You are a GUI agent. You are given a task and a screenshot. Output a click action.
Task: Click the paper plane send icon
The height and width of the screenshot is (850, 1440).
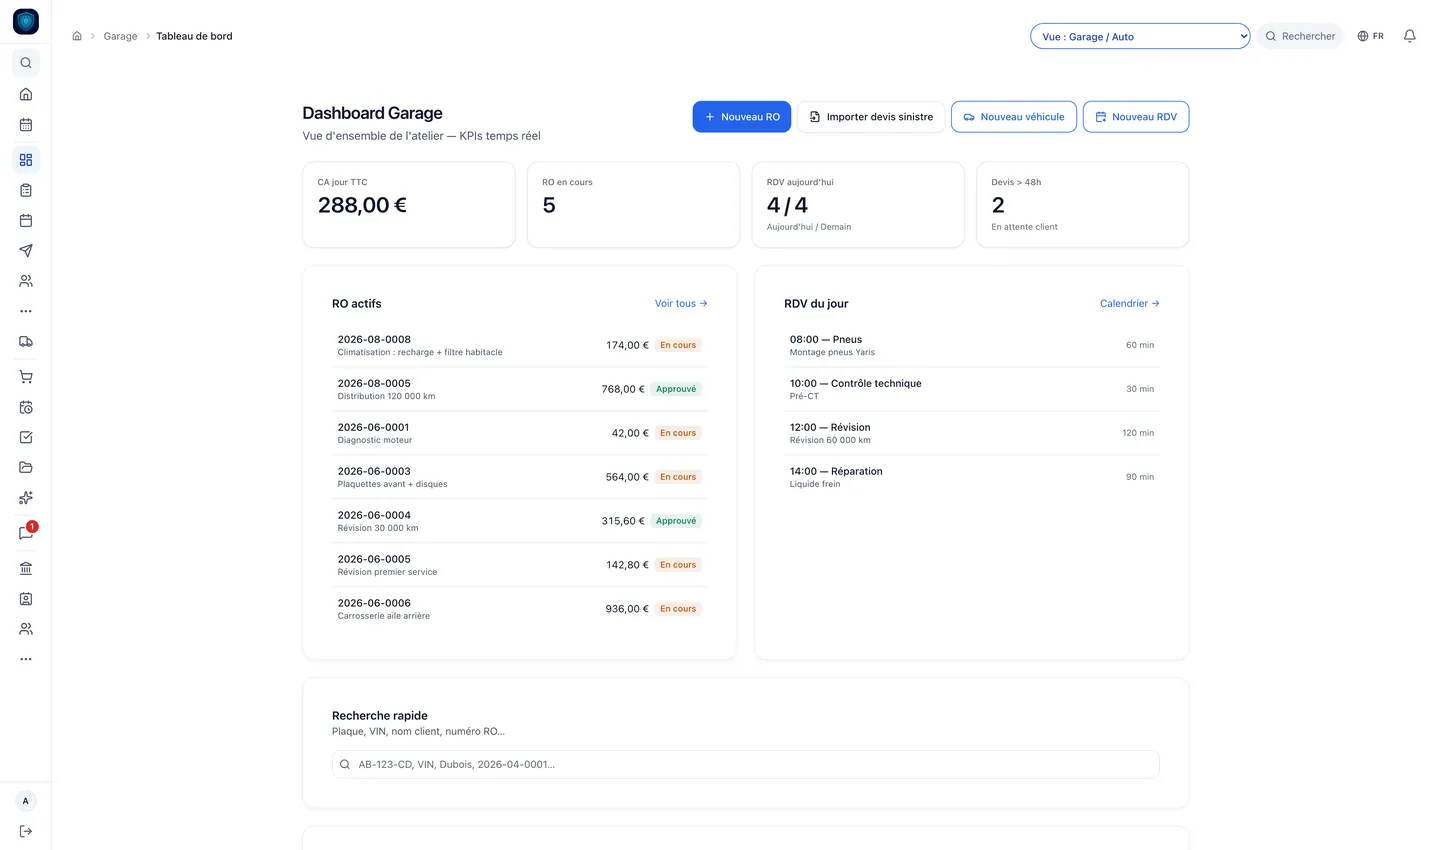tap(26, 250)
